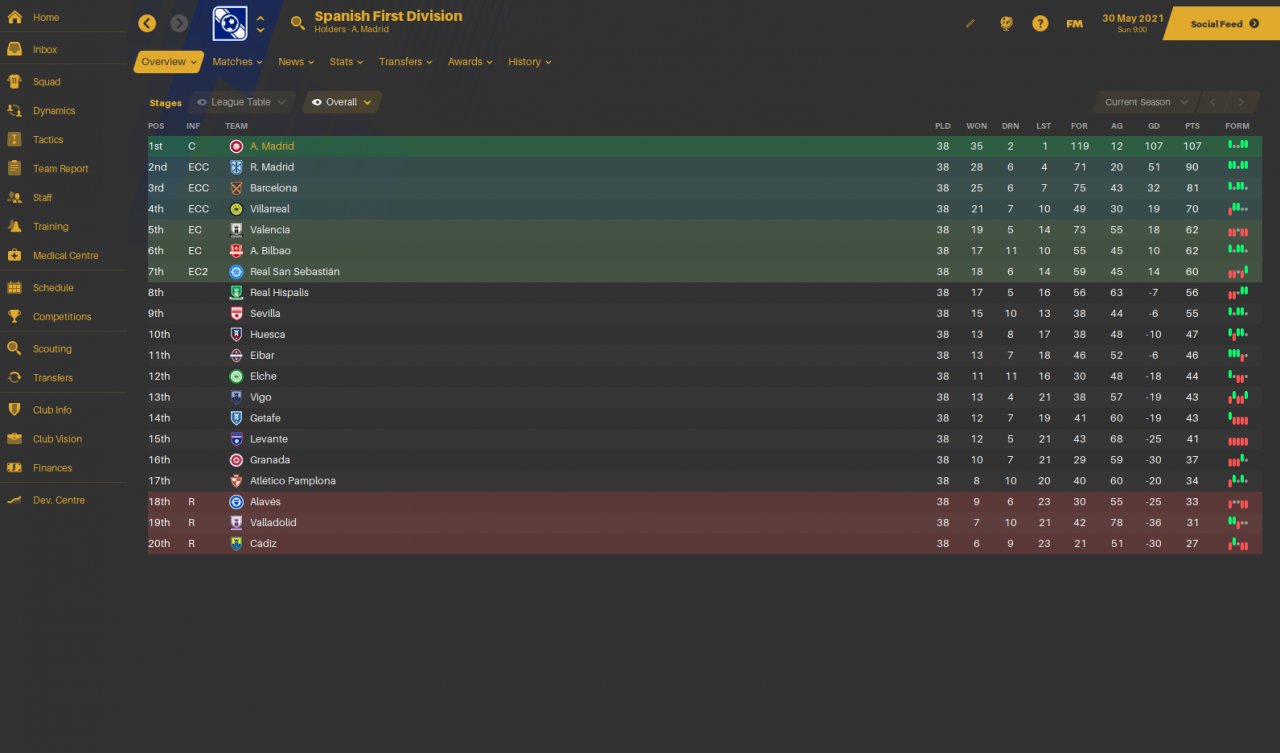This screenshot has height=753, width=1280.
Task: Open the History menu tab
Action: (x=529, y=62)
